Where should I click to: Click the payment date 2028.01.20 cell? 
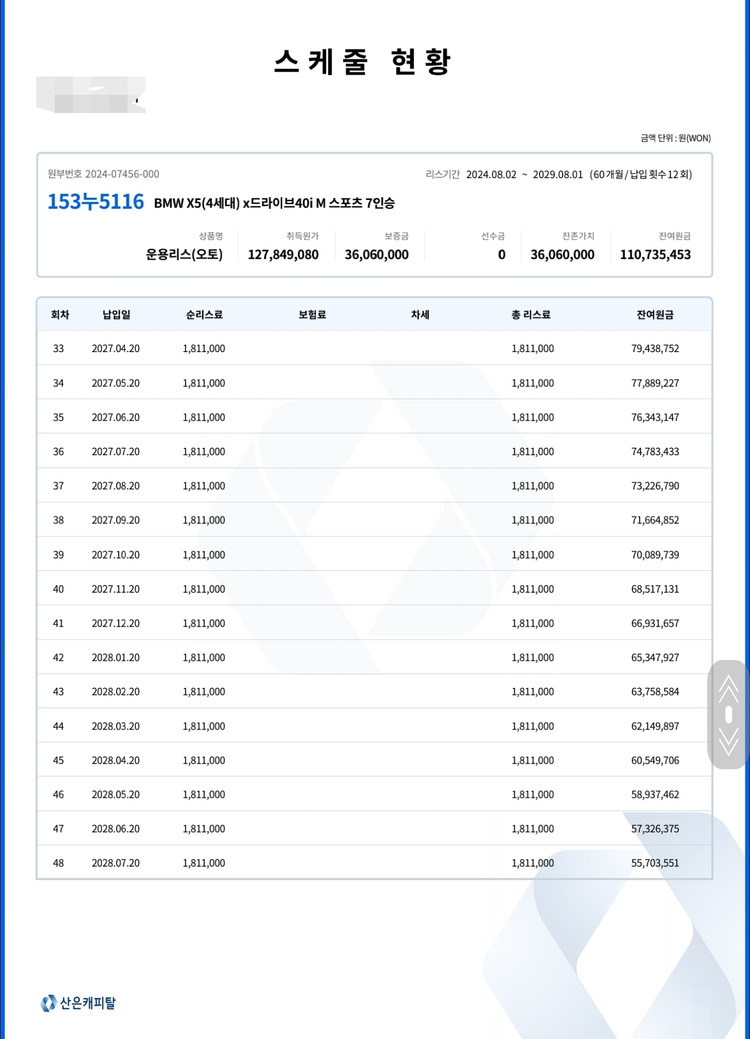(x=116, y=657)
